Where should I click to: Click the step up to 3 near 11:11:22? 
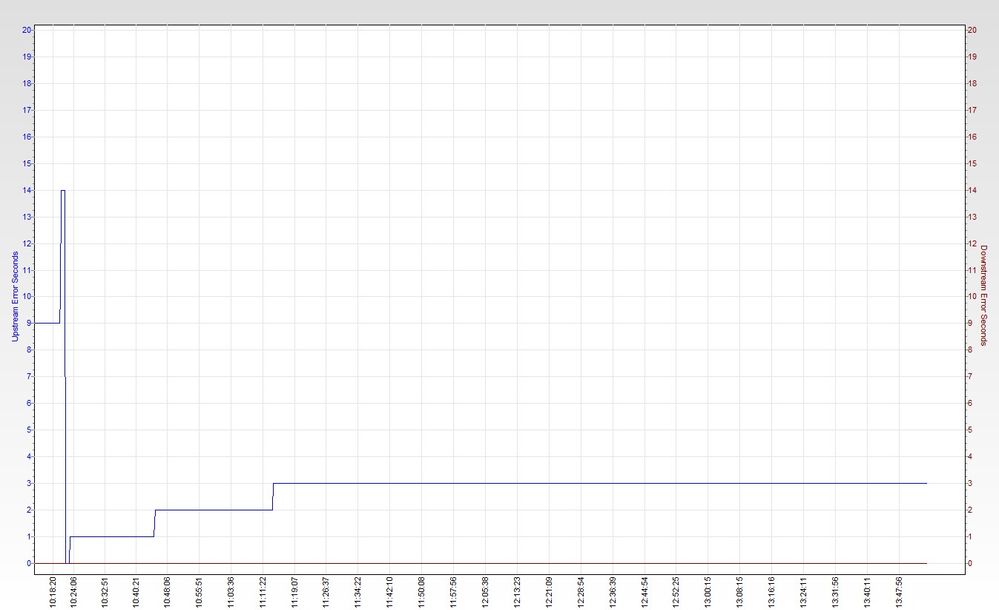click(273, 497)
